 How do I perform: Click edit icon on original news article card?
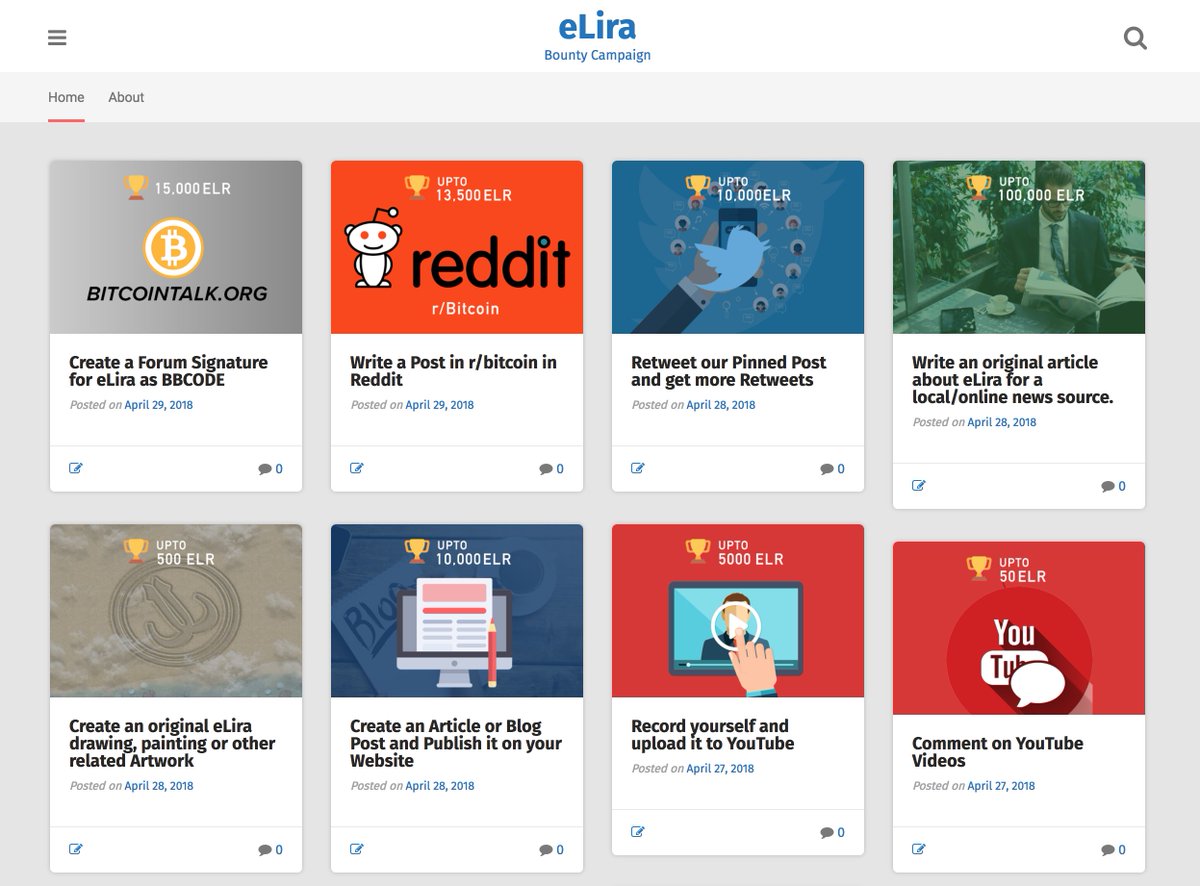(x=919, y=485)
